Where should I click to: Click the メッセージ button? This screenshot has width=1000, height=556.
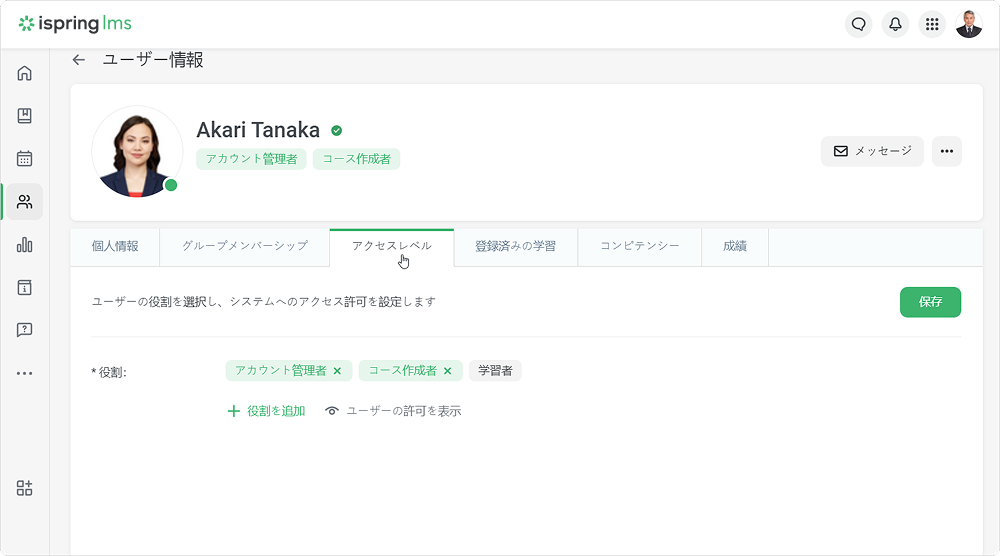[872, 151]
